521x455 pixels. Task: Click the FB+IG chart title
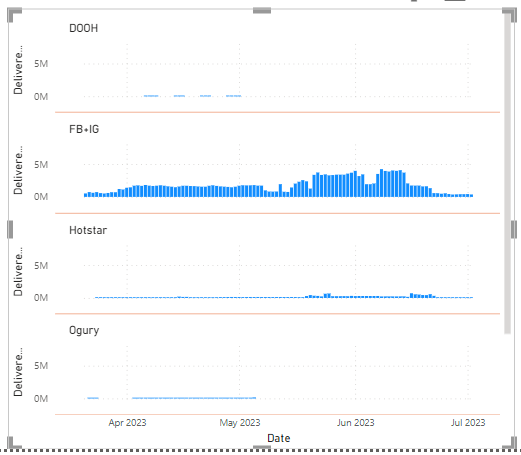84,129
